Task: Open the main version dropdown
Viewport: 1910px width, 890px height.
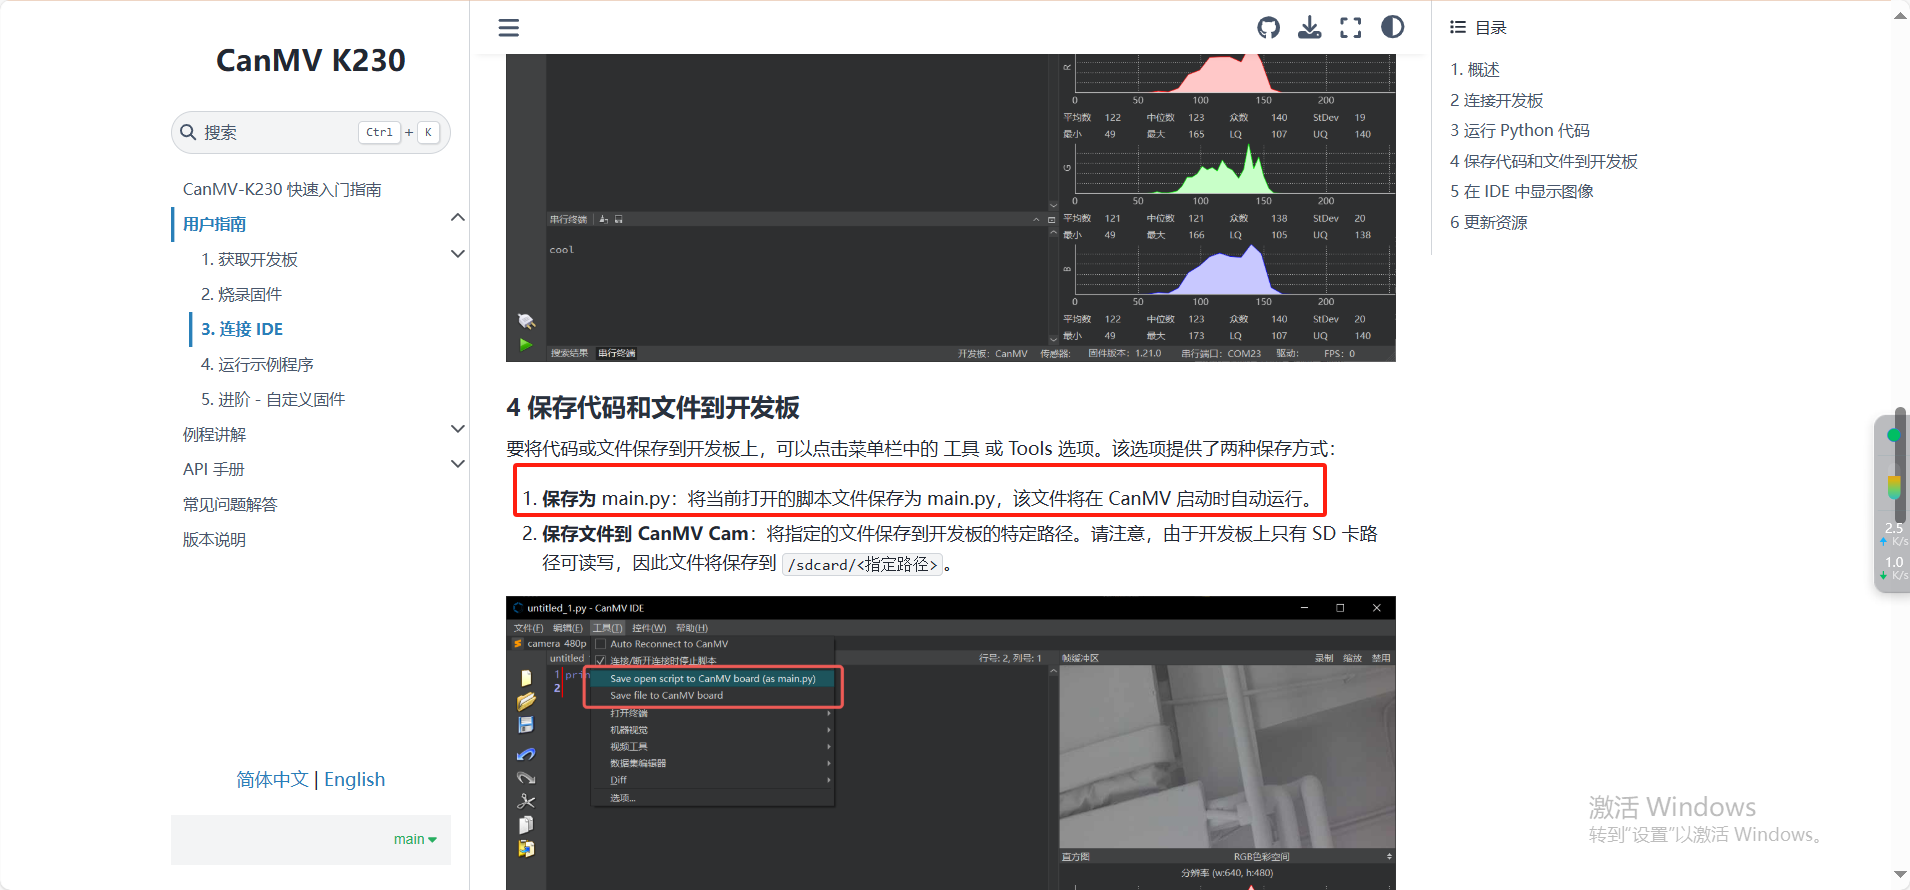Action: [415, 839]
